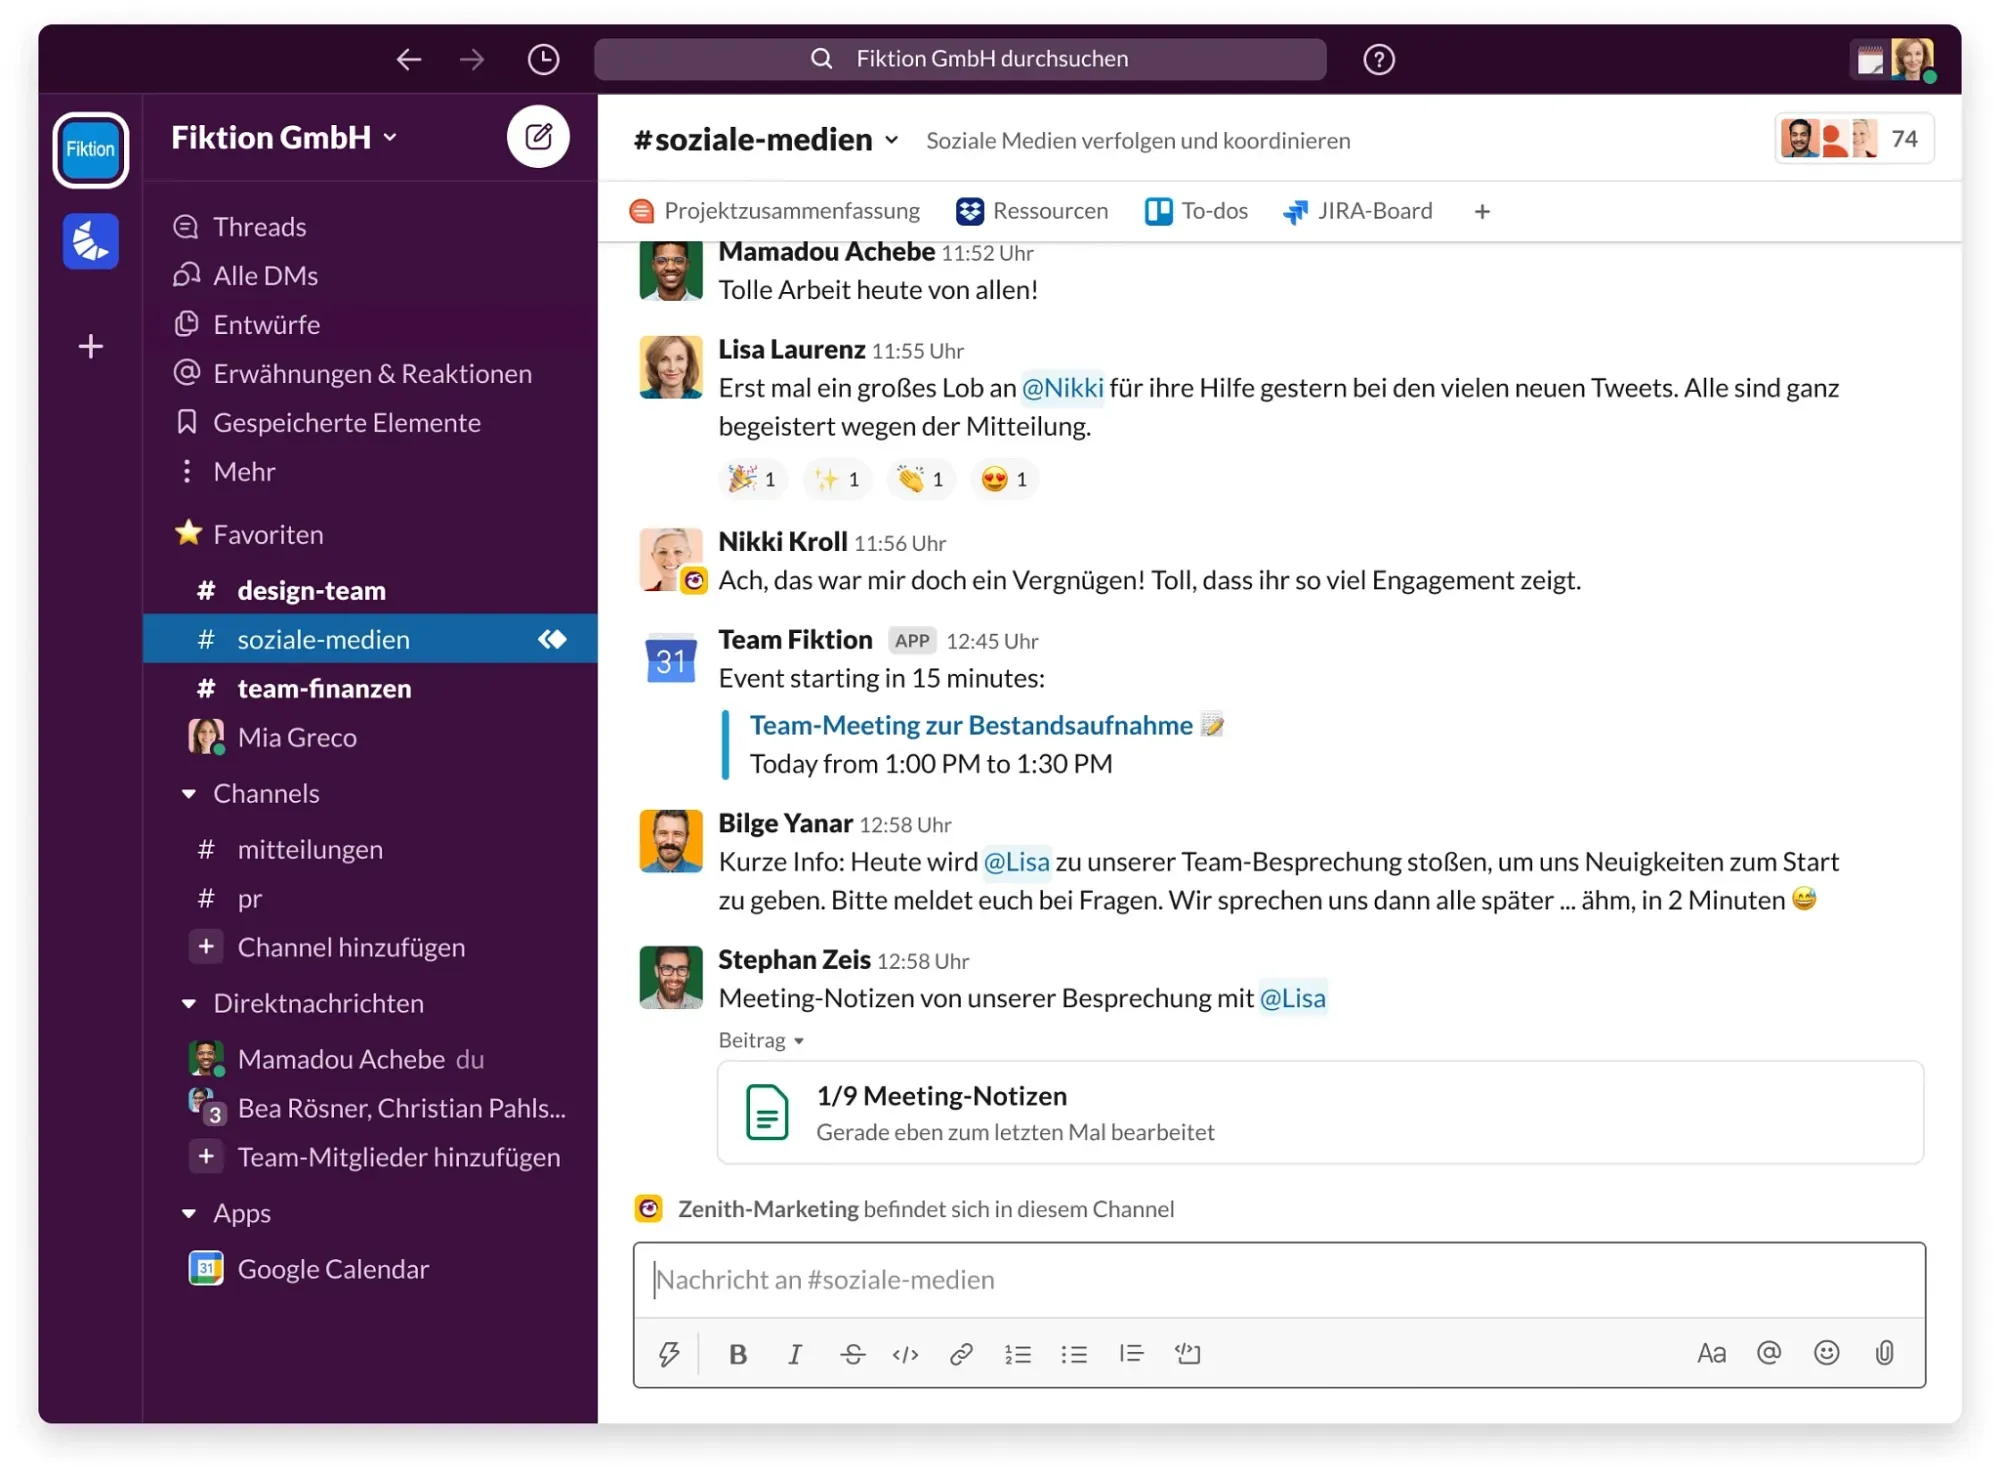Toggle italic text formatting
The height and width of the screenshot is (1476, 2000).
[794, 1354]
